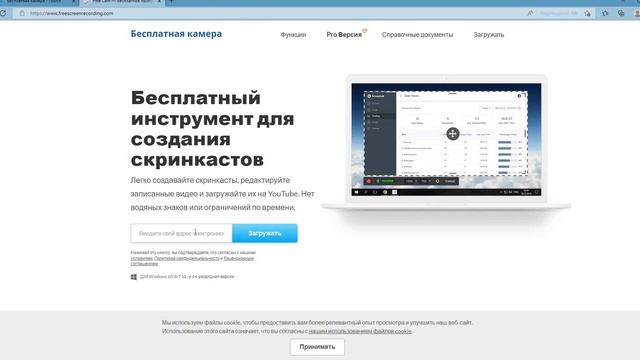Focus the email address input field
This screenshot has width=640, height=360.
[182, 233]
